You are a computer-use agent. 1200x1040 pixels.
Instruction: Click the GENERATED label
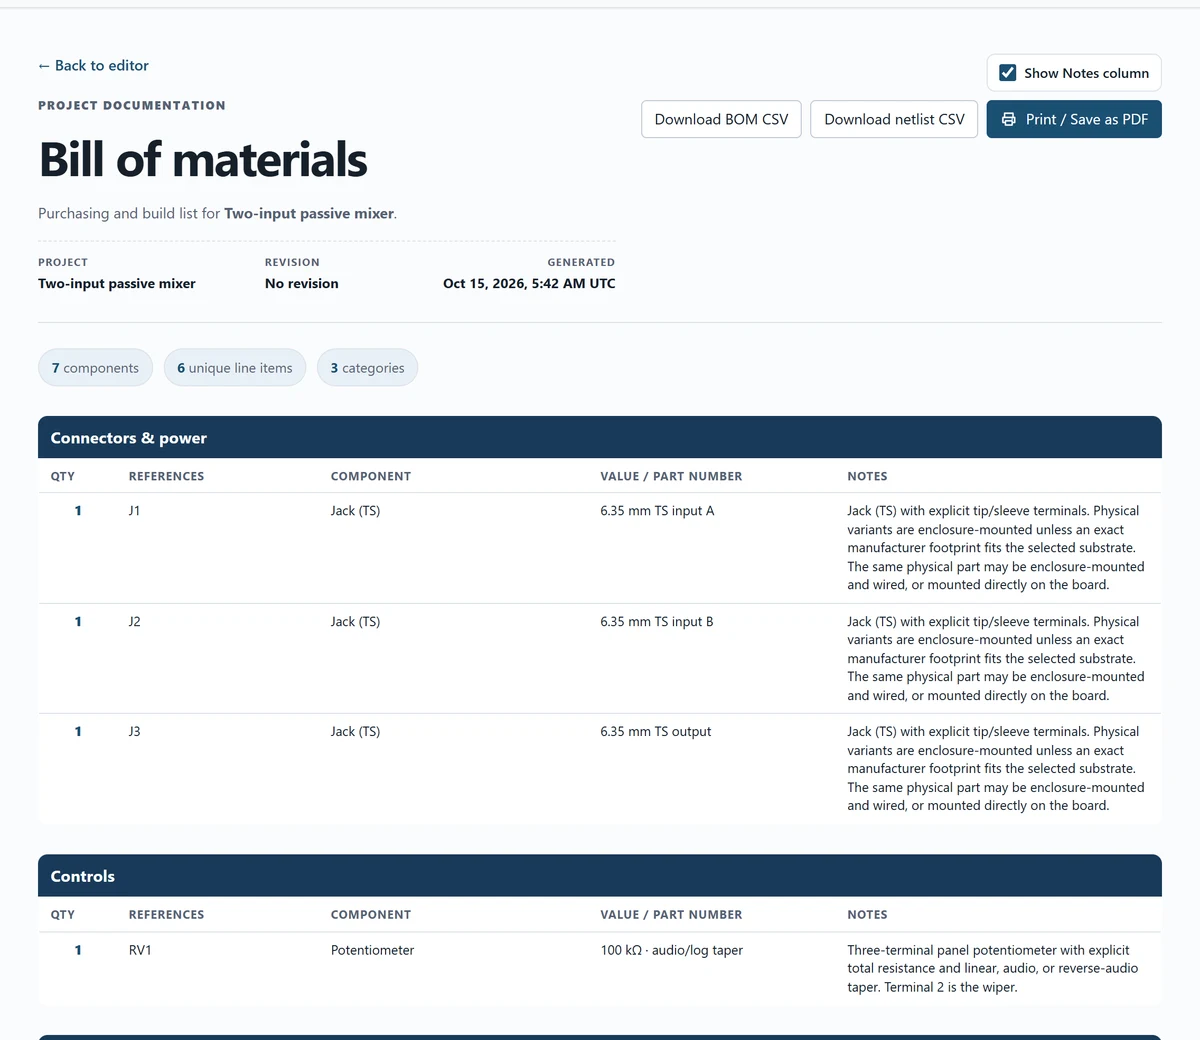(x=581, y=262)
